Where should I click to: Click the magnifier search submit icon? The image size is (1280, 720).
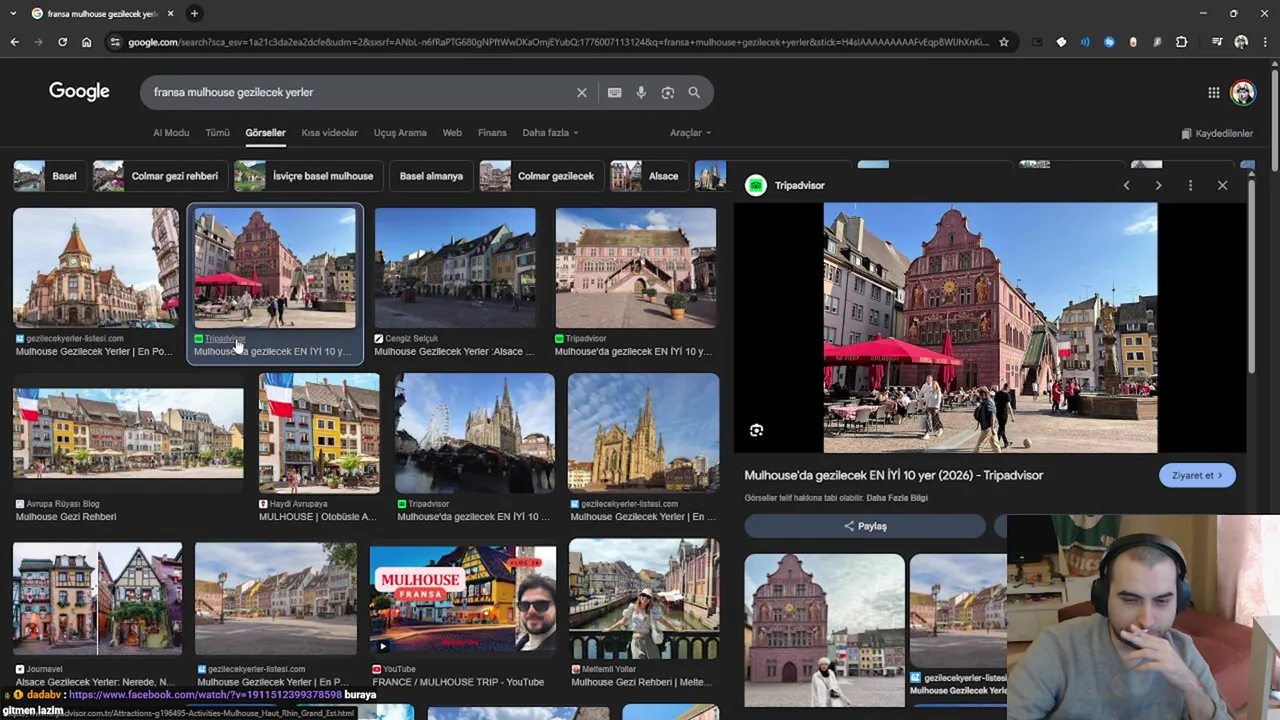[x=694, y=92]
